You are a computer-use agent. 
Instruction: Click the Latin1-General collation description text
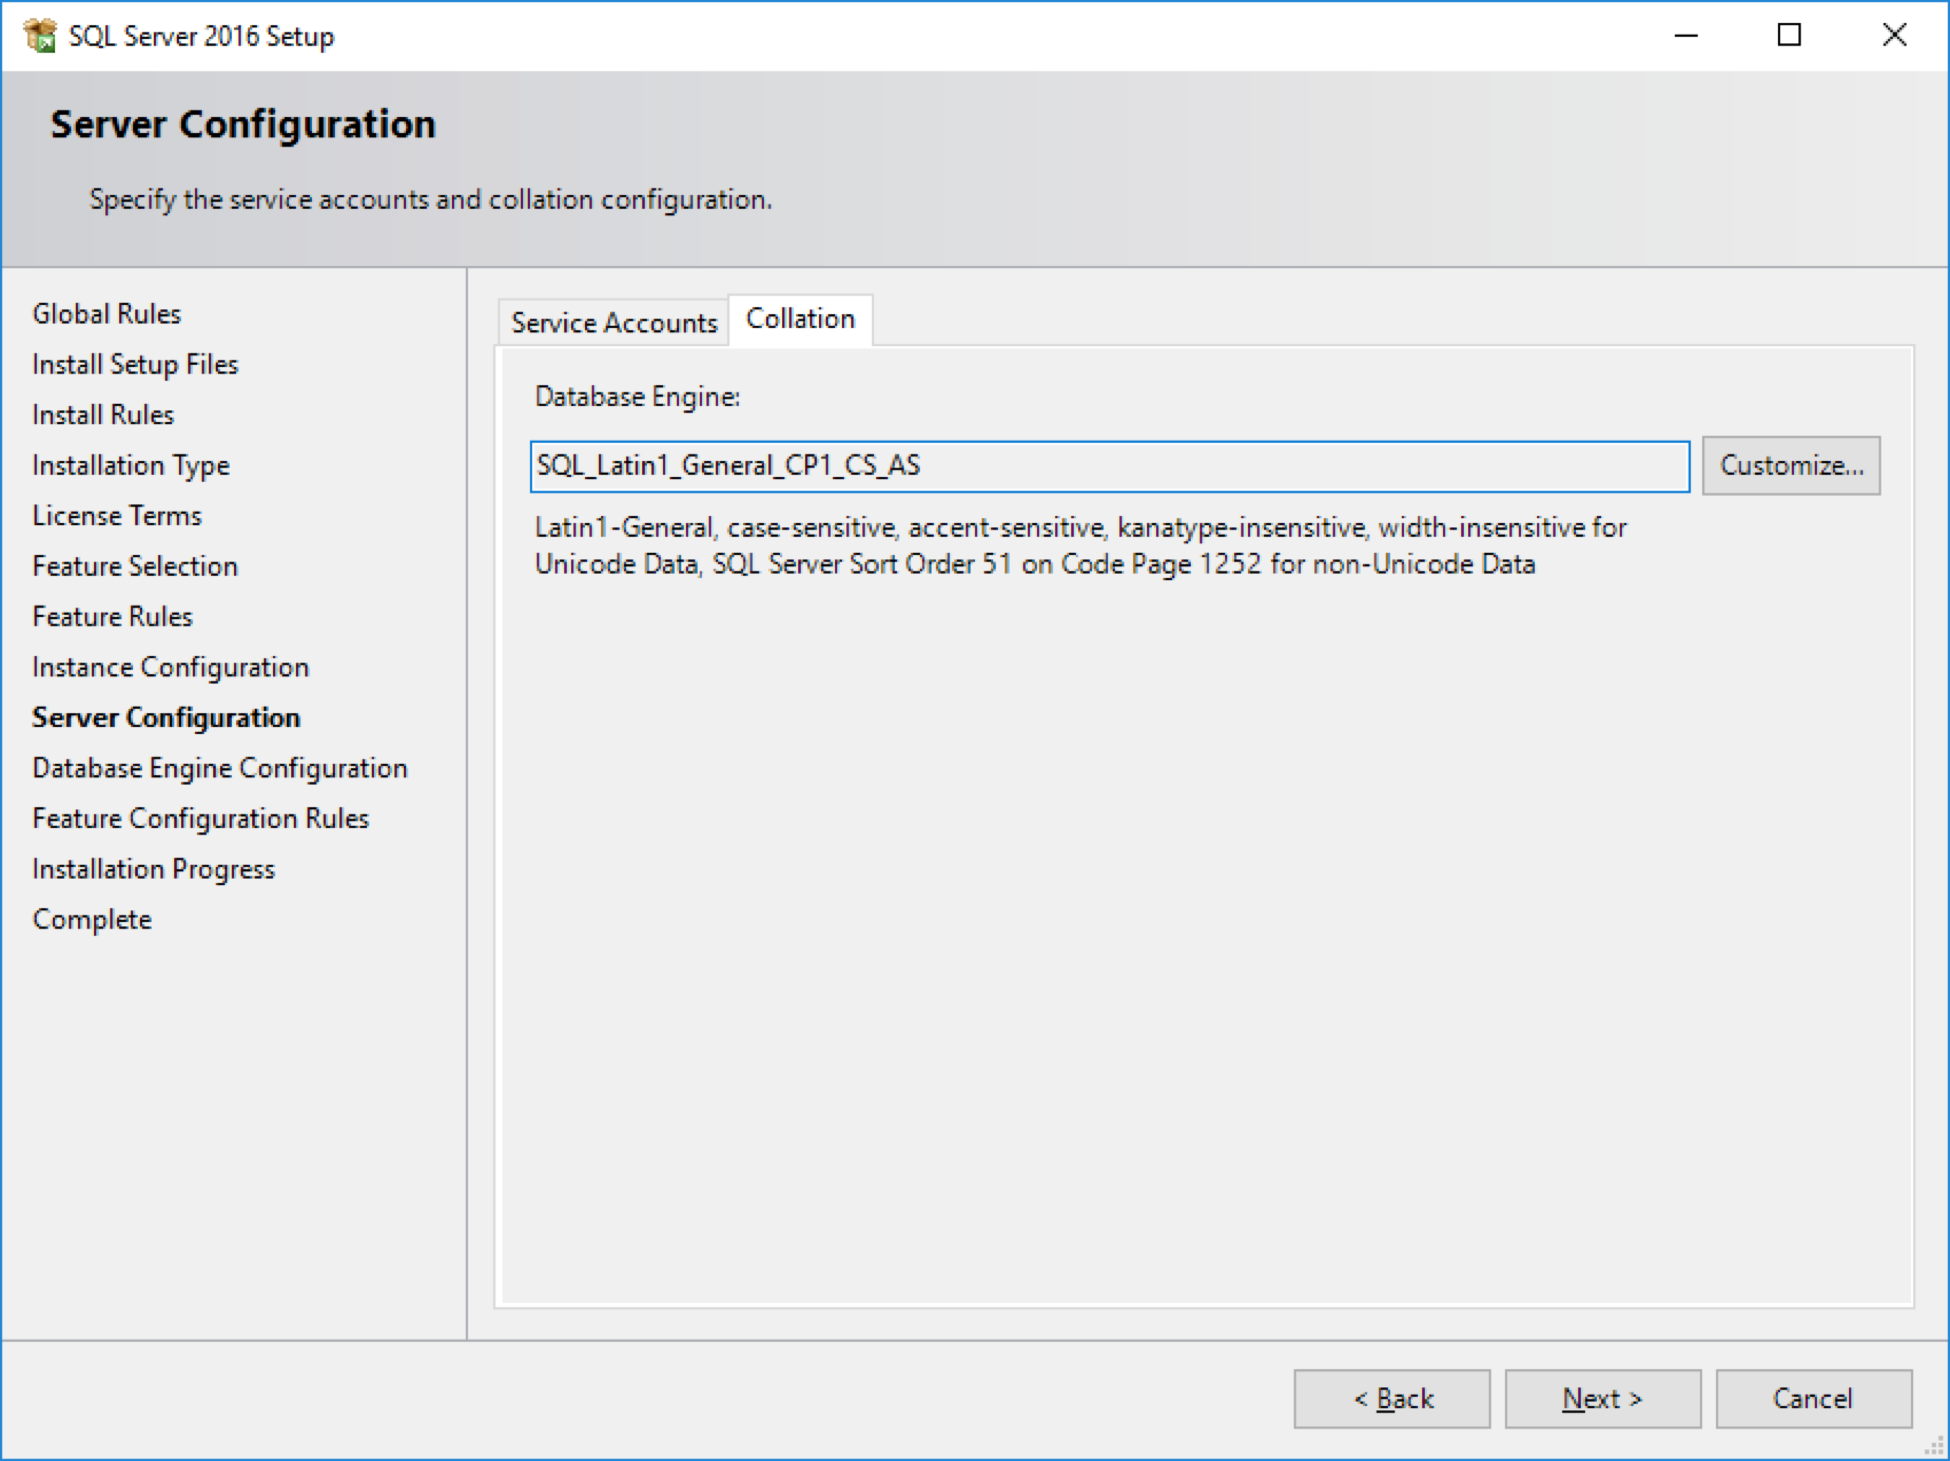tap(1081, 546)
